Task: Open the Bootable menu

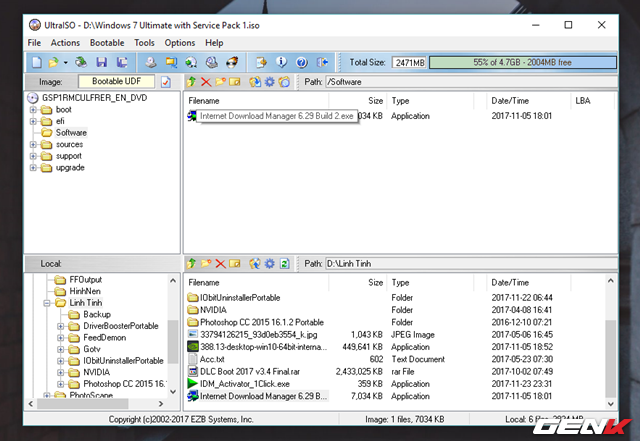Action: 107,43
